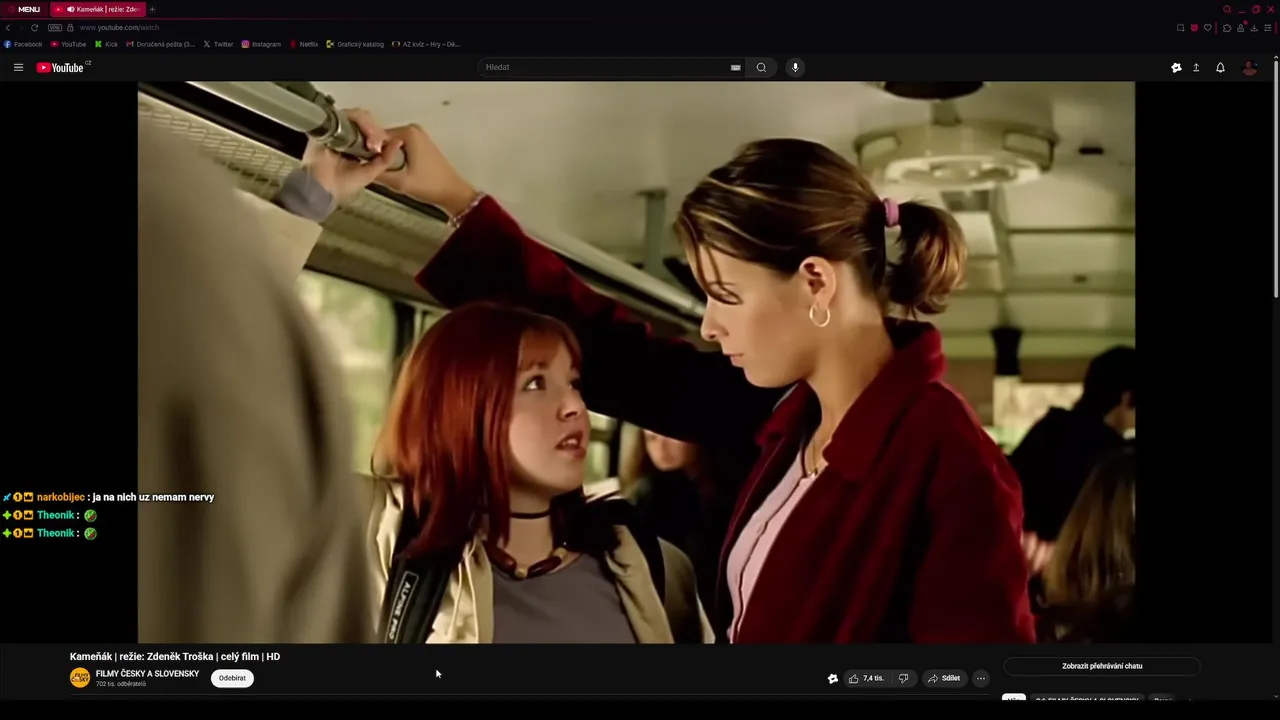Viewport: 1280px width, 720px height.
Task: Toggle the red ad-blocker shield icon
Action: 1194,27
